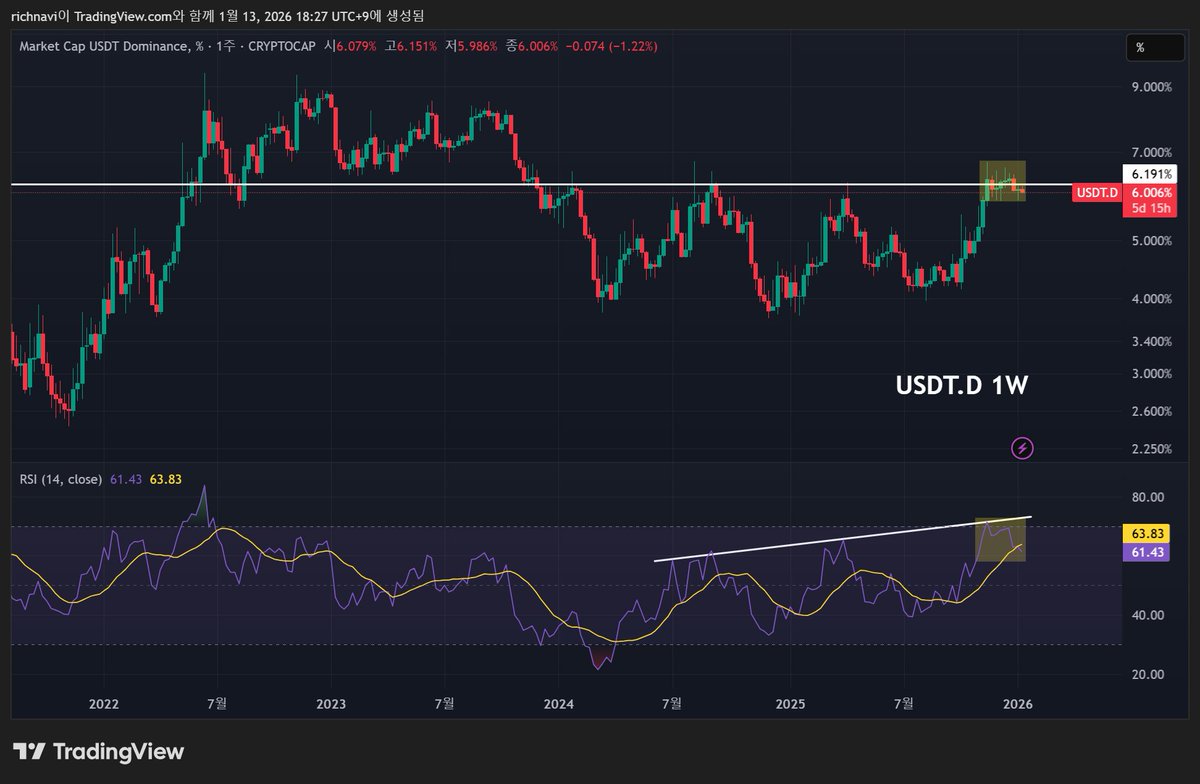Click the 2.250% price axis label
Viewport: 1200px width, 784px height.
1150,449
